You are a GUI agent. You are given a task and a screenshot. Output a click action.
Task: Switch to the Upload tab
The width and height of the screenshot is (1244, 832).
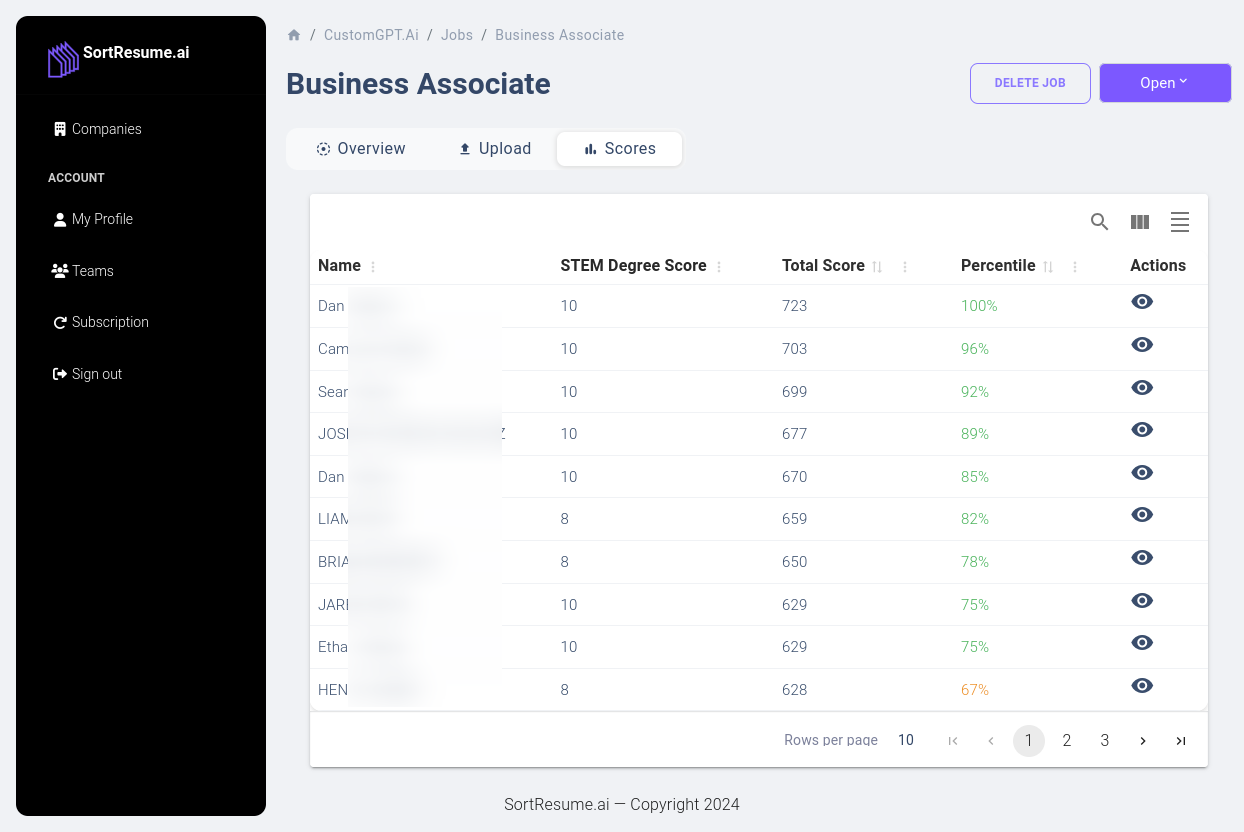coord(494,148)
